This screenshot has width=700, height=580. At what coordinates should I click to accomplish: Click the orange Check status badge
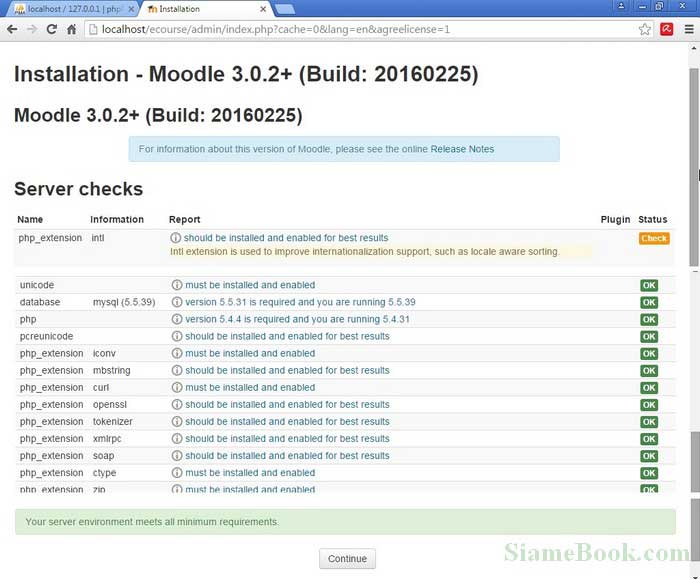pos(654,238)
